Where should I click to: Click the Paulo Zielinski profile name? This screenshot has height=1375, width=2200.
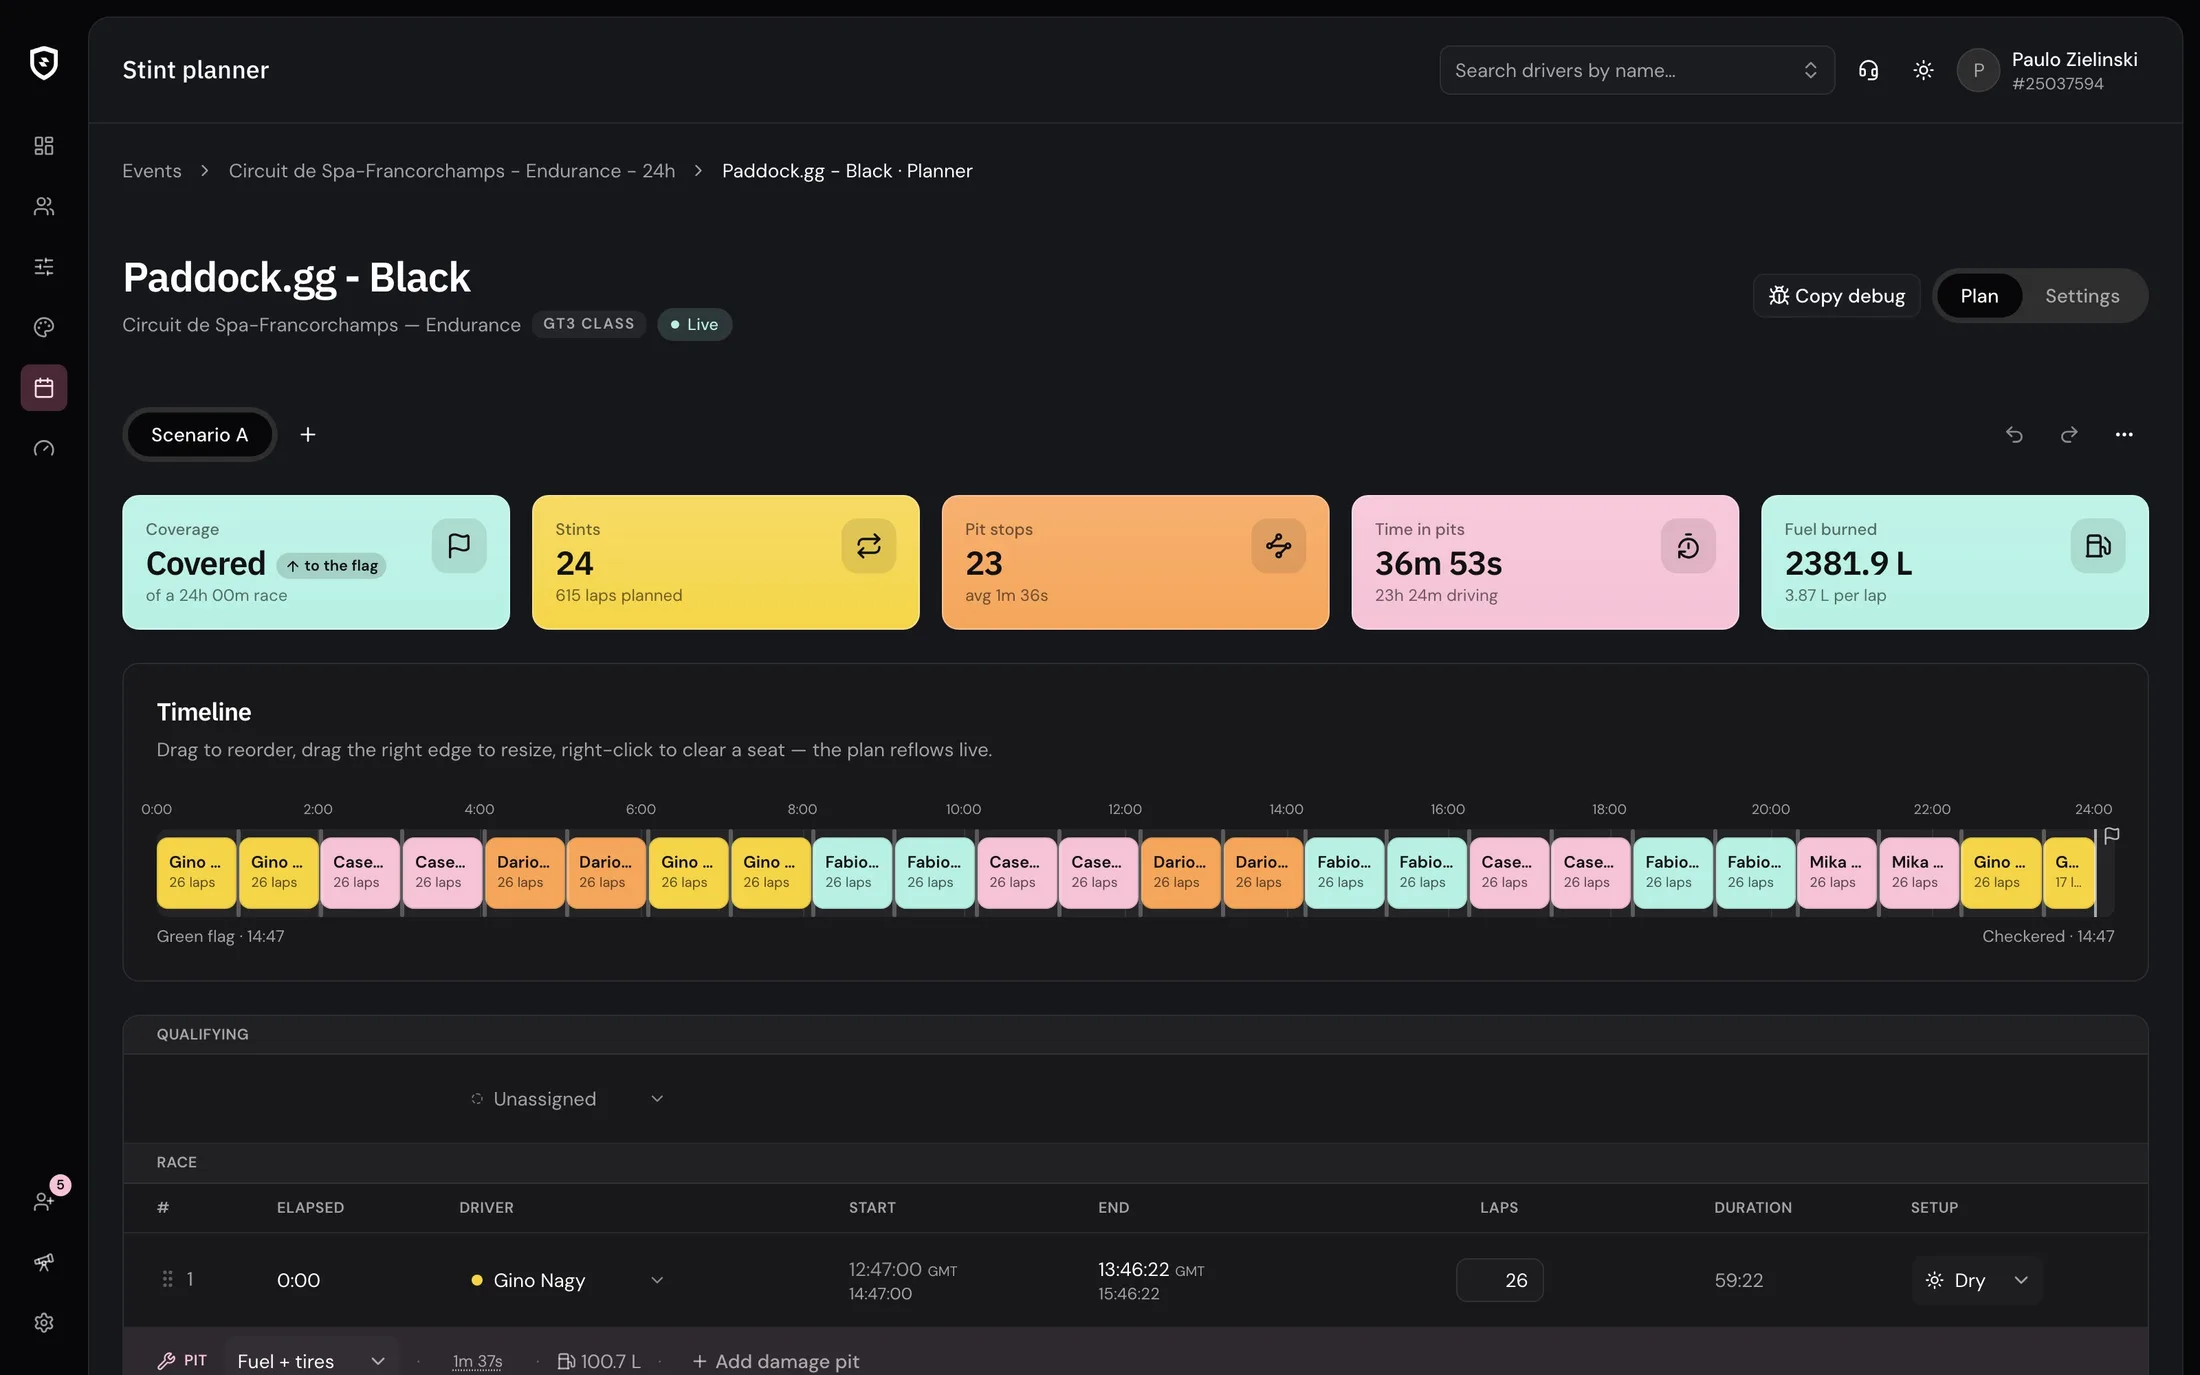tap(2074, 59)
